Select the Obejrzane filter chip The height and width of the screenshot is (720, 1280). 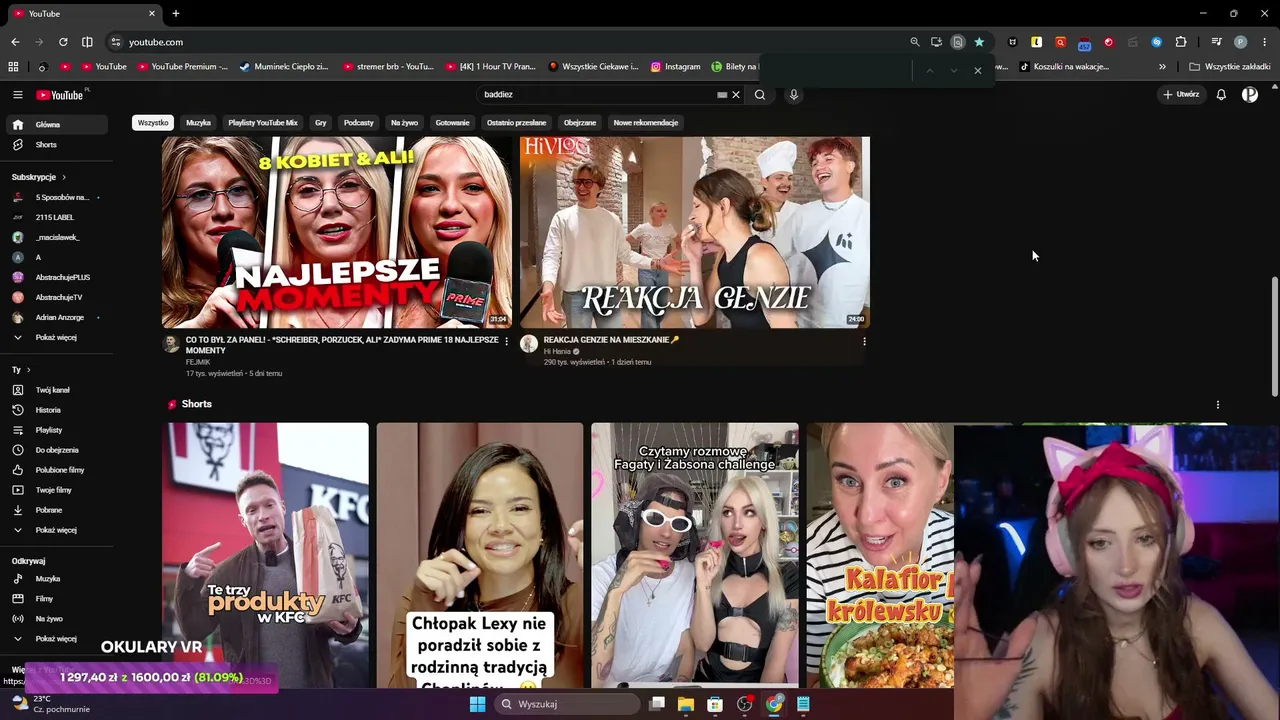580,123
